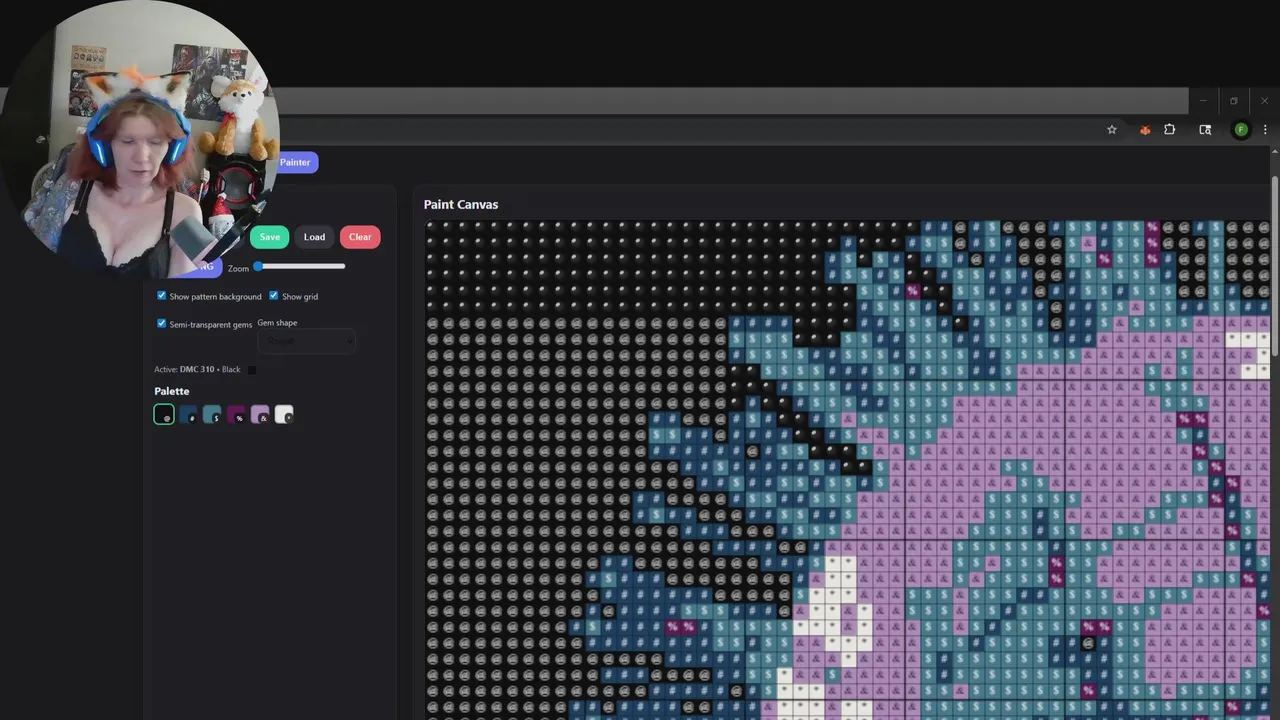This screenshot has width=1280, height=720.
Task: Open the browser Extensions puzzle icon
Action: [x=1169, y=130]
